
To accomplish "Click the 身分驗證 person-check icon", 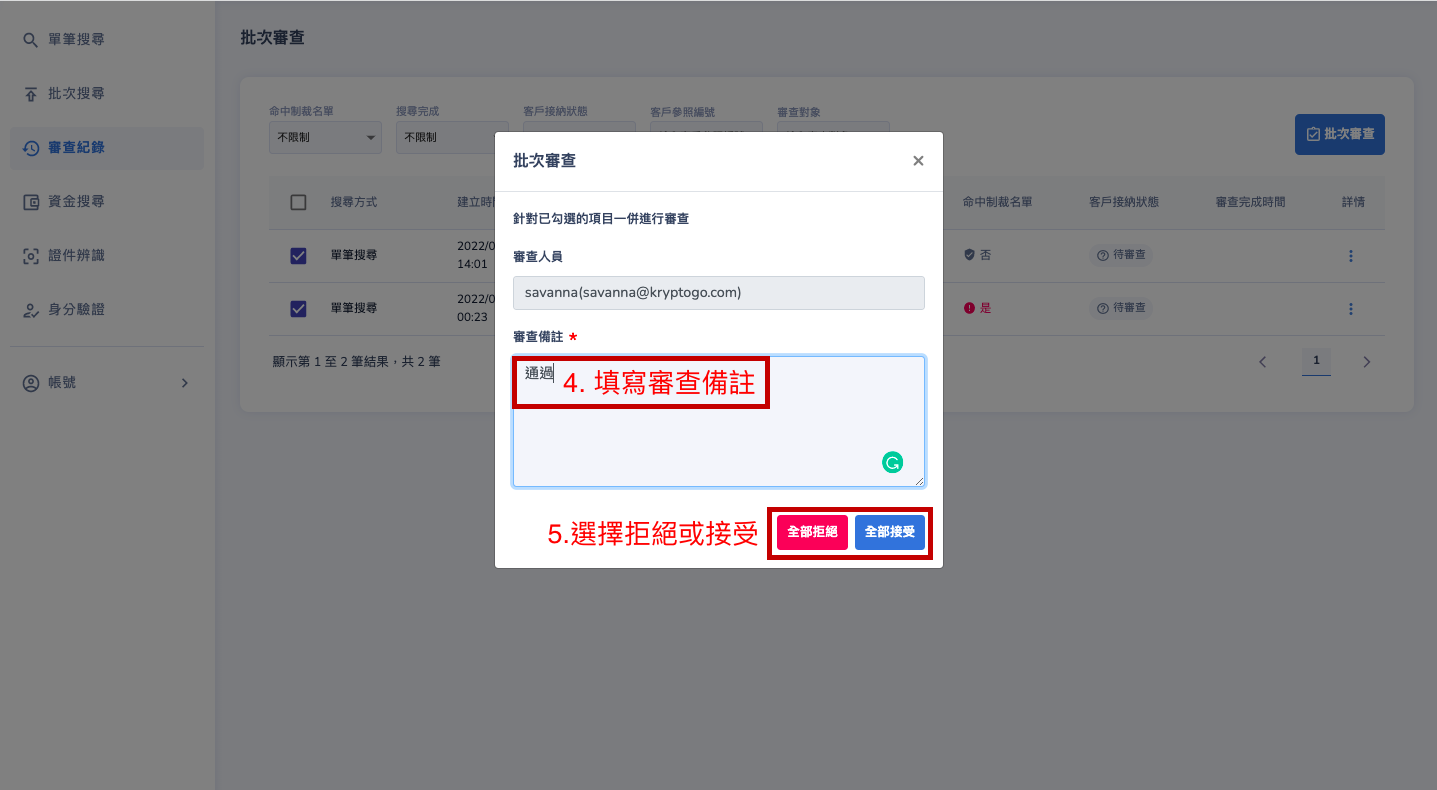I will click(x=31, y=310).
